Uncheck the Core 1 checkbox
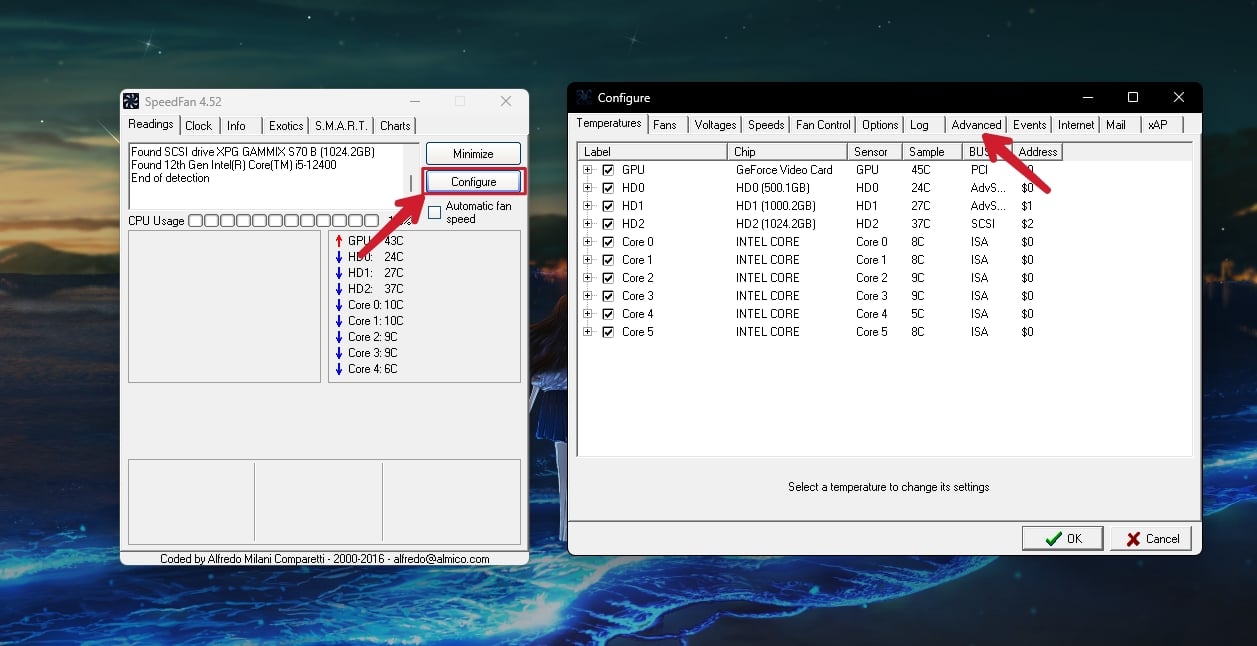Image resolution: width=1257 pixels, height=646 pixels. pyautogui.click(x=608, y=260)
